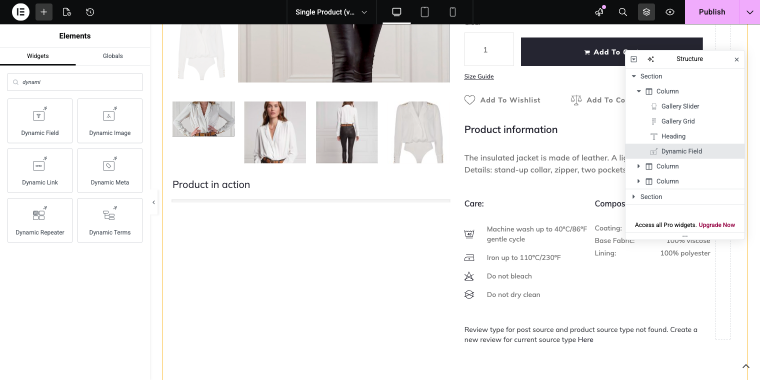Image resolution: width=760 pixels, height=380 pixels.
Task: Click the Product in action heading
Action: click(x=211, y=185)
